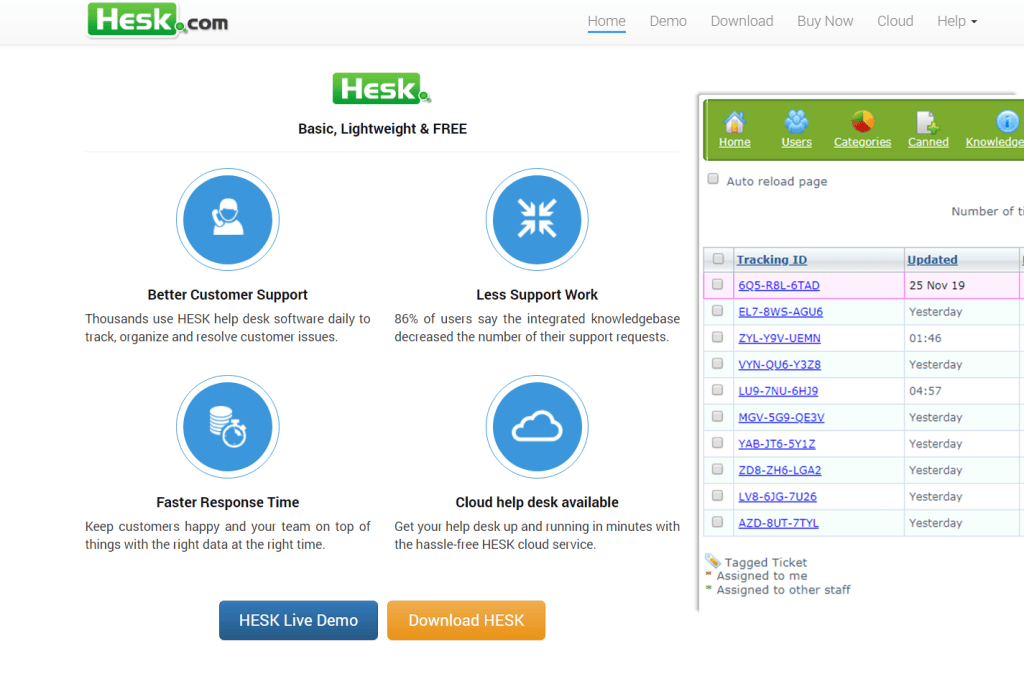The width and height of the screenshot is (1024, 684).
Task: Sort tickets by Tracking ID column
Action: (x=771, y=259)
